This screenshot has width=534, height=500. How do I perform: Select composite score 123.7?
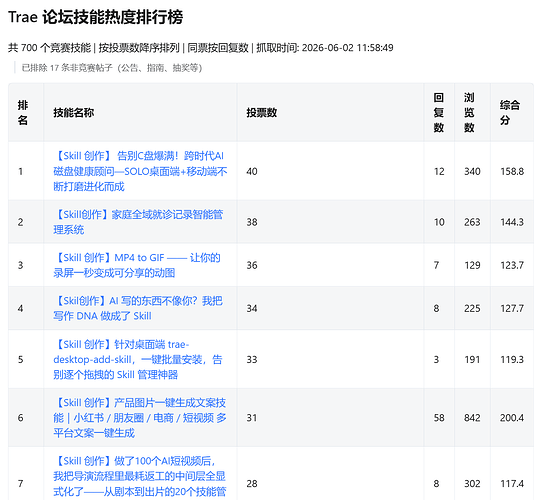pyautogui.click(x=512, y=265)
